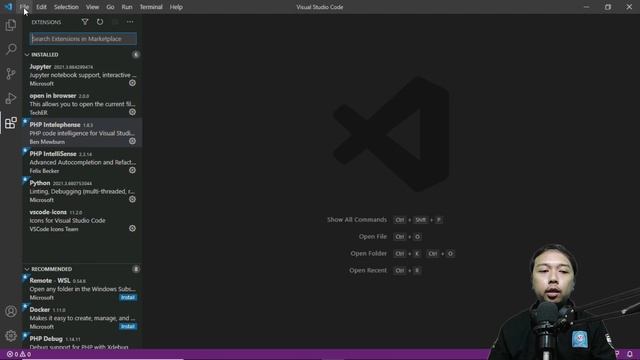Viewport: 640px width, 360px height.
Task: Select the Remote - WSL recommended entry
Action: tap(82, 289)
